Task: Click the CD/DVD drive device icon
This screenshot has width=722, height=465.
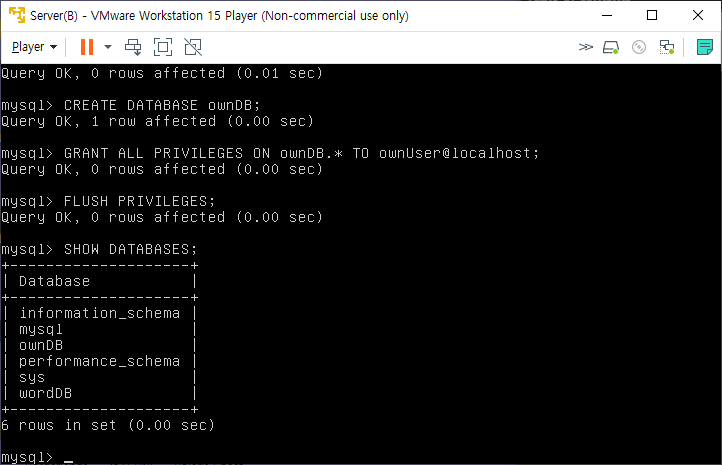Action: [639, 47]
